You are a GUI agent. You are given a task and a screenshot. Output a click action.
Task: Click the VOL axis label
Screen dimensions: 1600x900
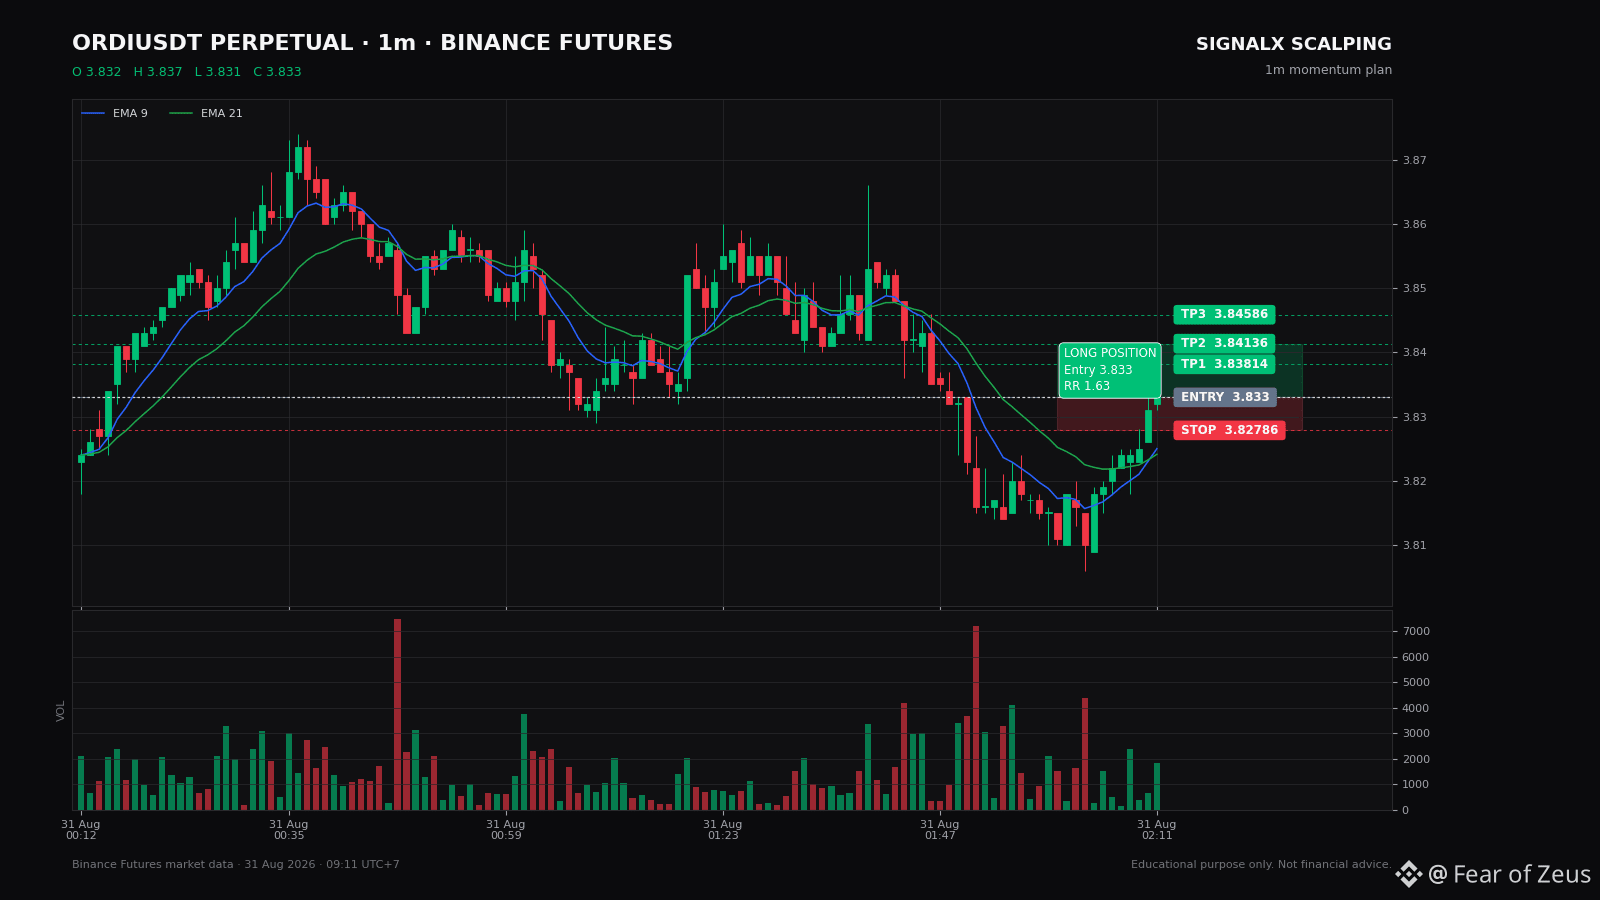point(61,711)
